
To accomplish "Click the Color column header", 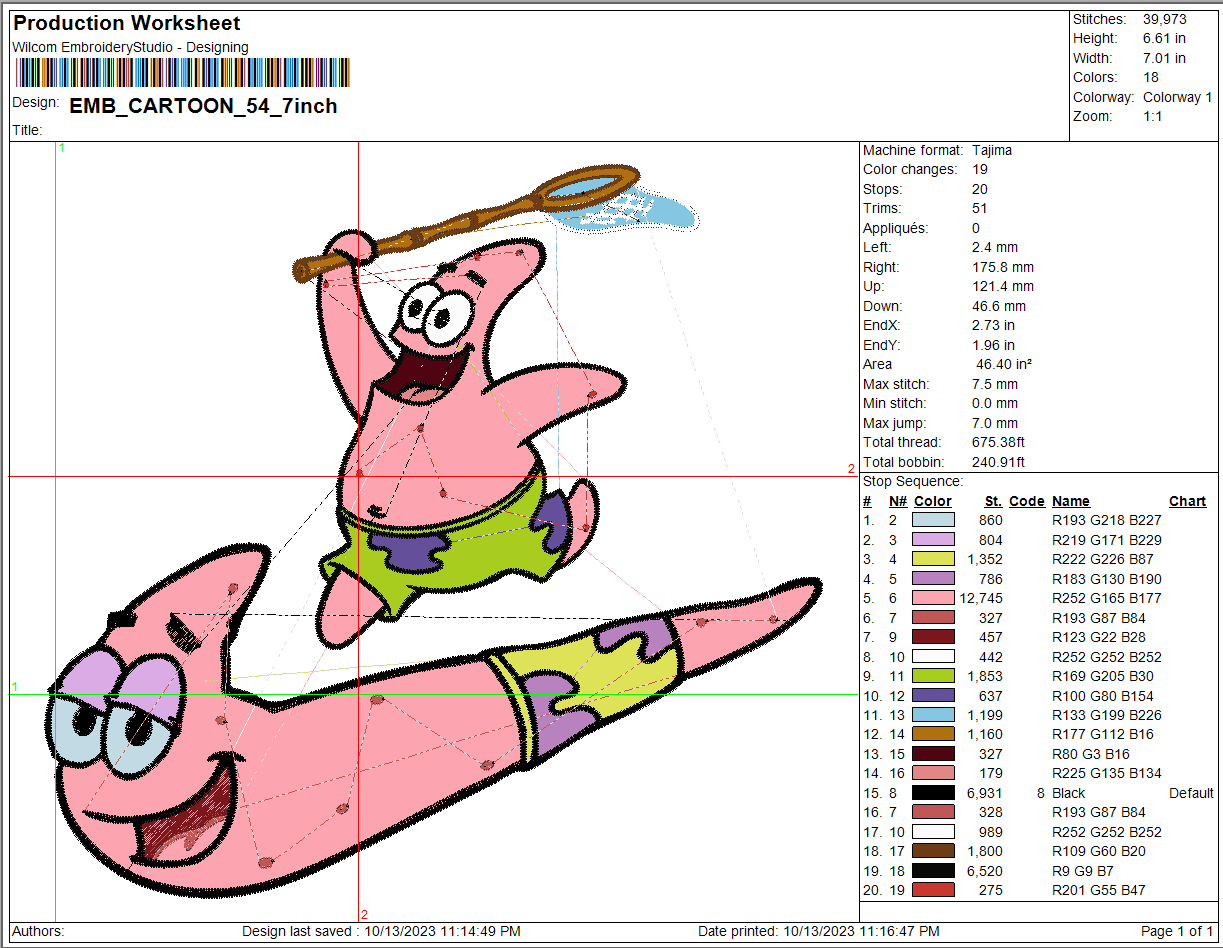I will coord(932,501).
